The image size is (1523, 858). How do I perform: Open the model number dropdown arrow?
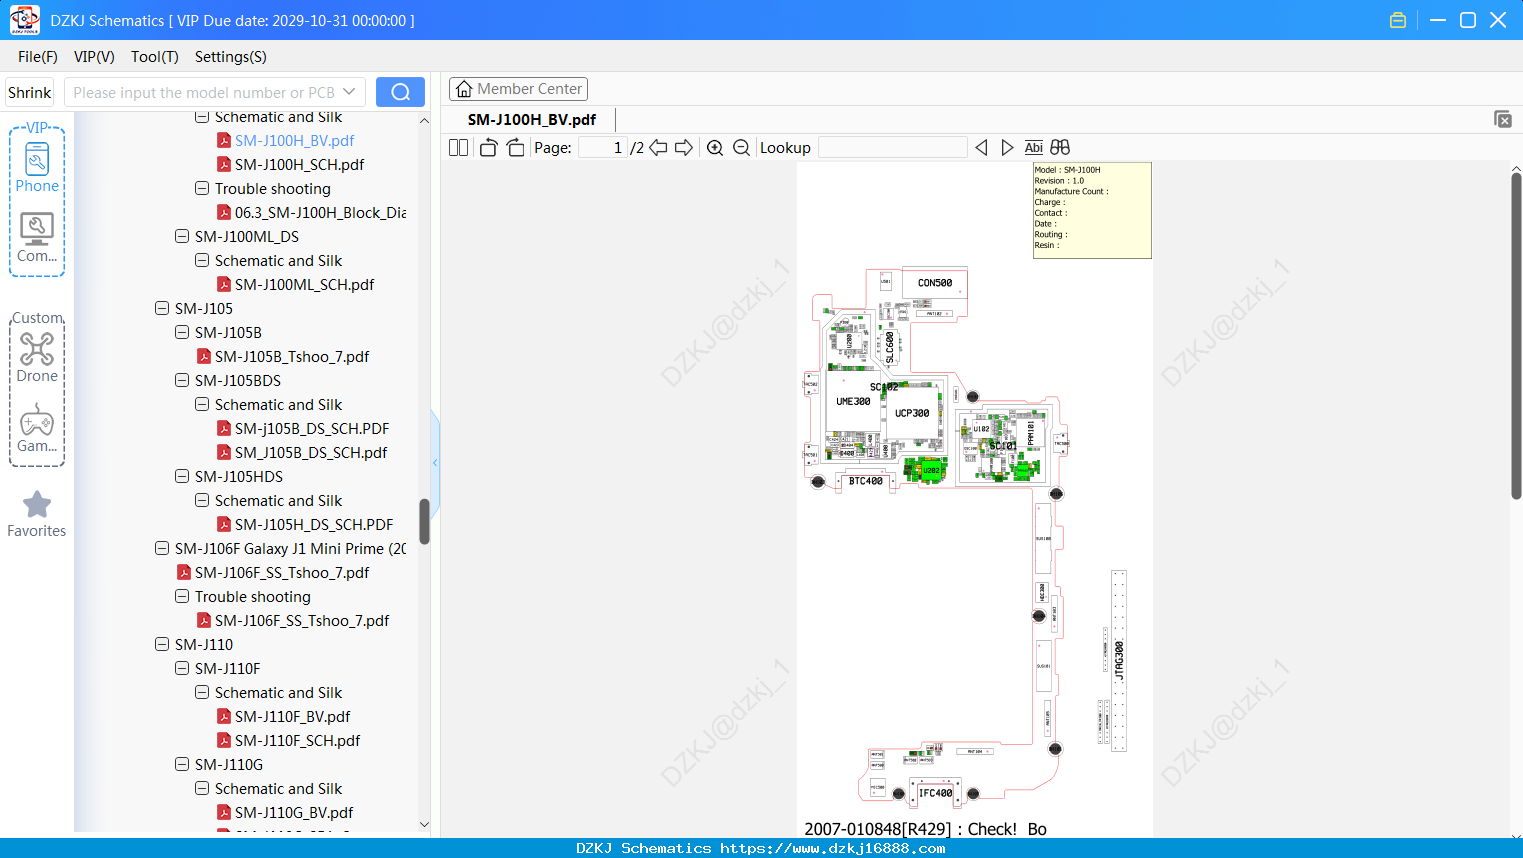(349, 92)
